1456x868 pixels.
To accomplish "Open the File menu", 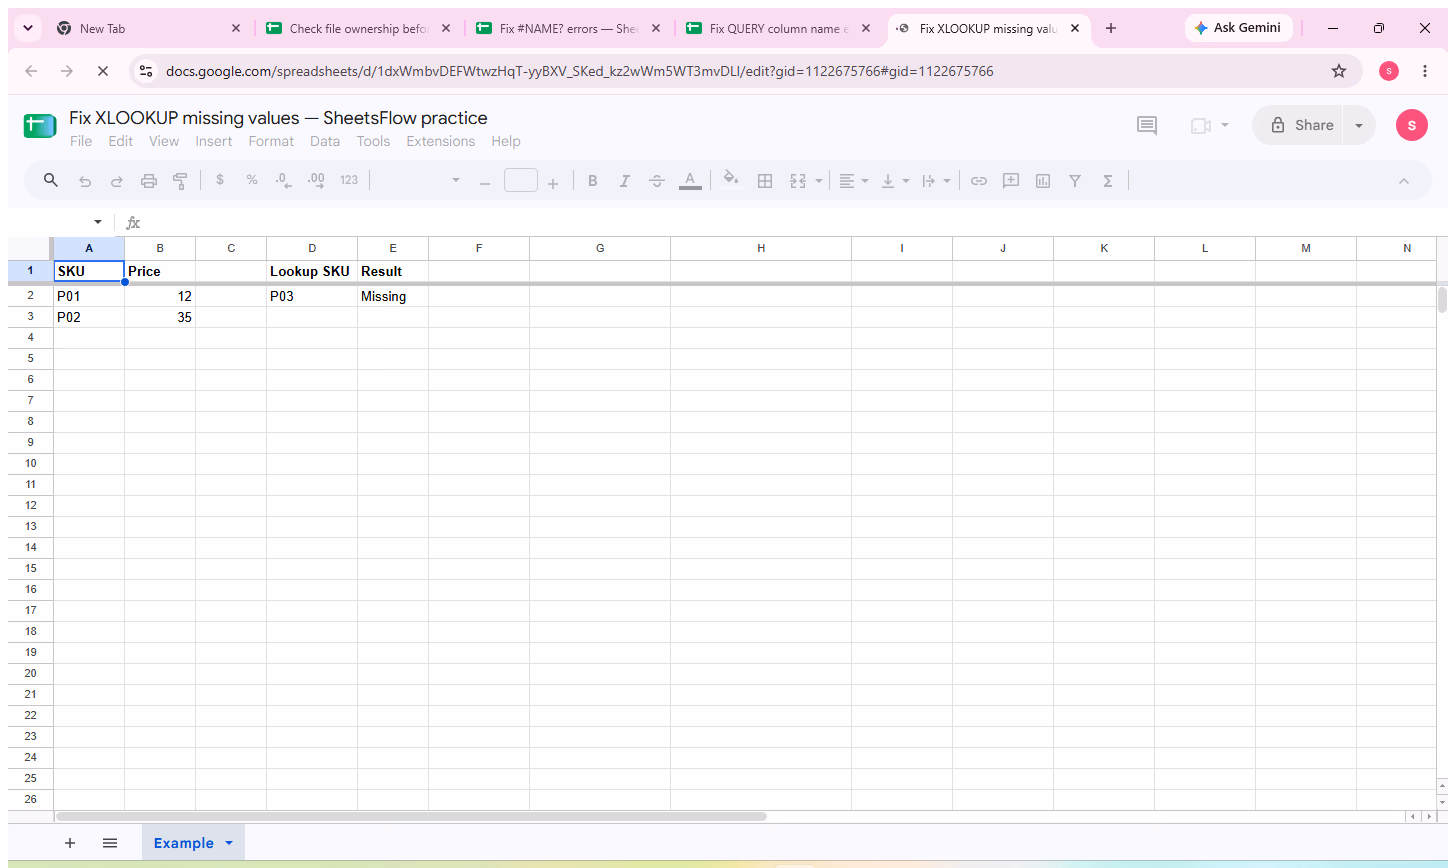I will pyautogui.click(x=81, y=141).
